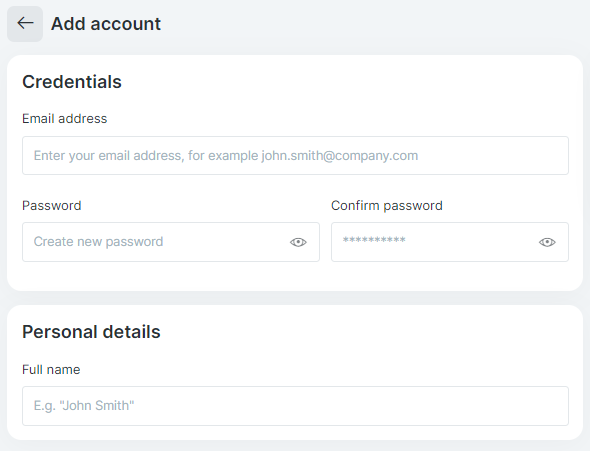Show password in Create new password field
The image size is (590, 451).
point(298,242)
